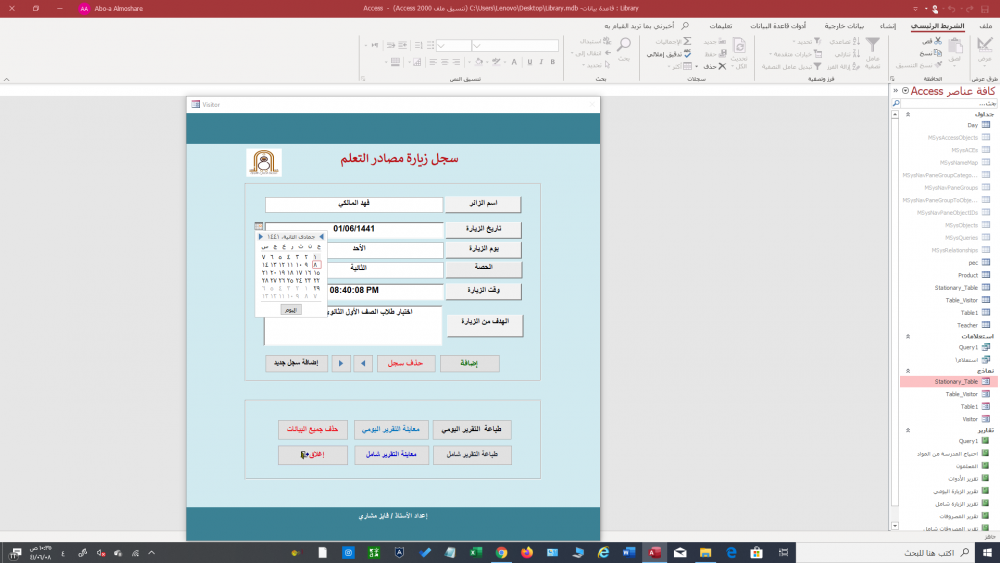Open the Create (إنشاء) ribbon tab
This screenshot has width=1000, height=563.
(888, 26)
